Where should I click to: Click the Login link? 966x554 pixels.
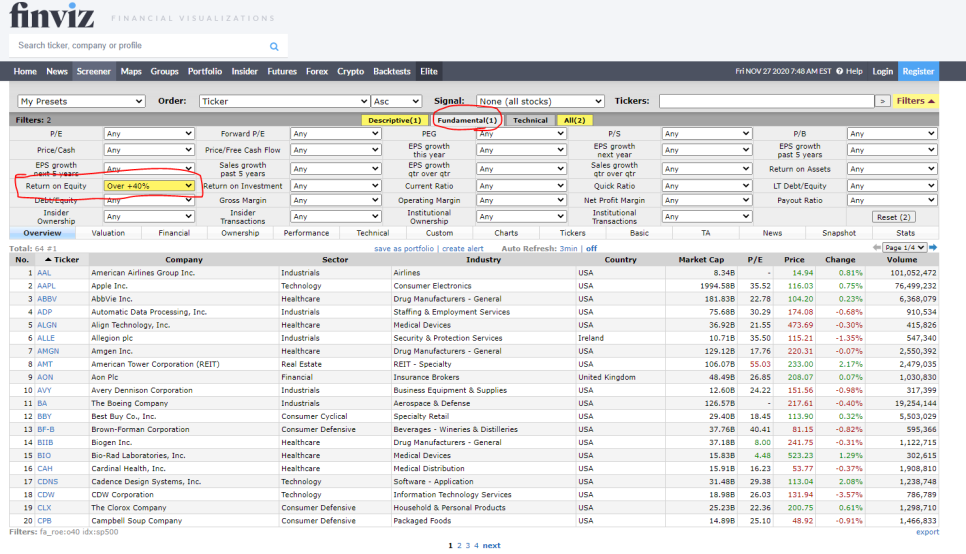point(882,71)
